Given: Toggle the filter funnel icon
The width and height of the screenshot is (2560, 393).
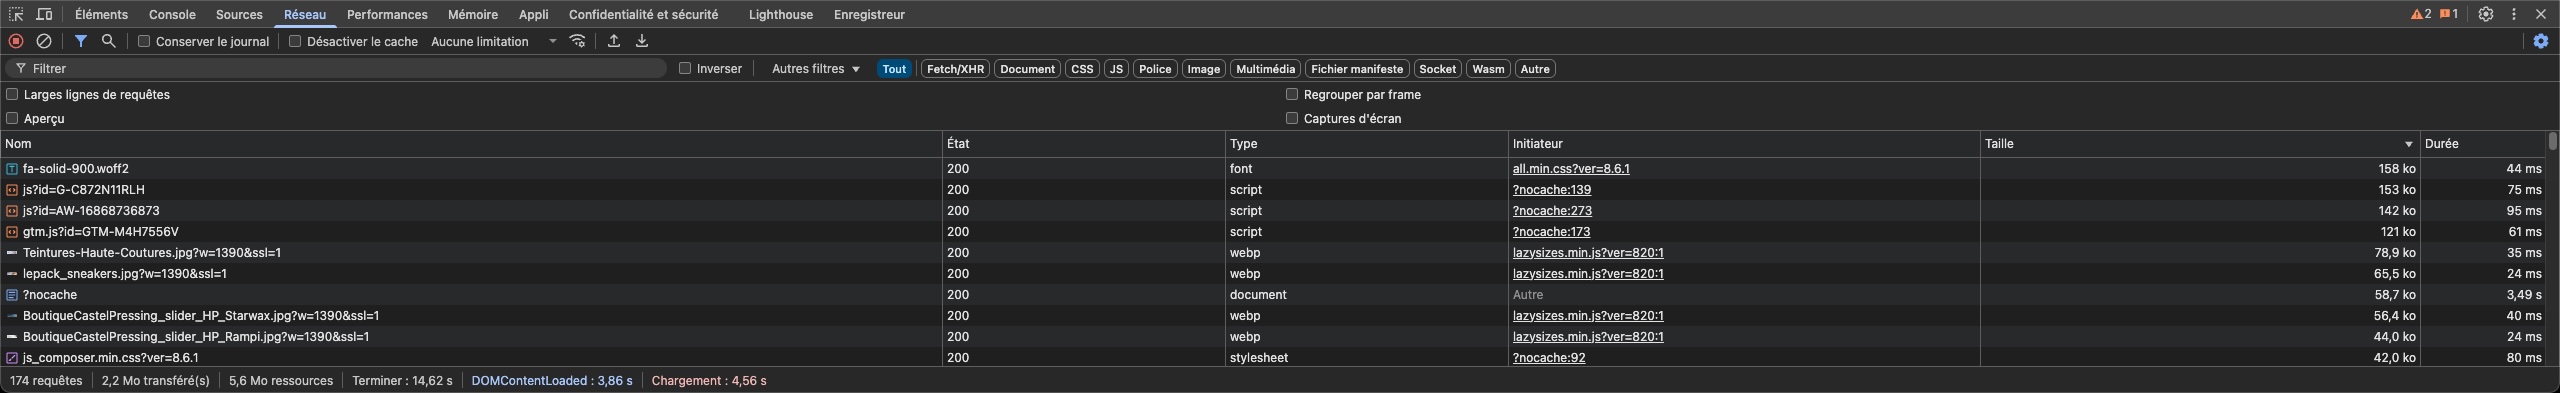Looking at the screenshot, I should coord(81,41).
